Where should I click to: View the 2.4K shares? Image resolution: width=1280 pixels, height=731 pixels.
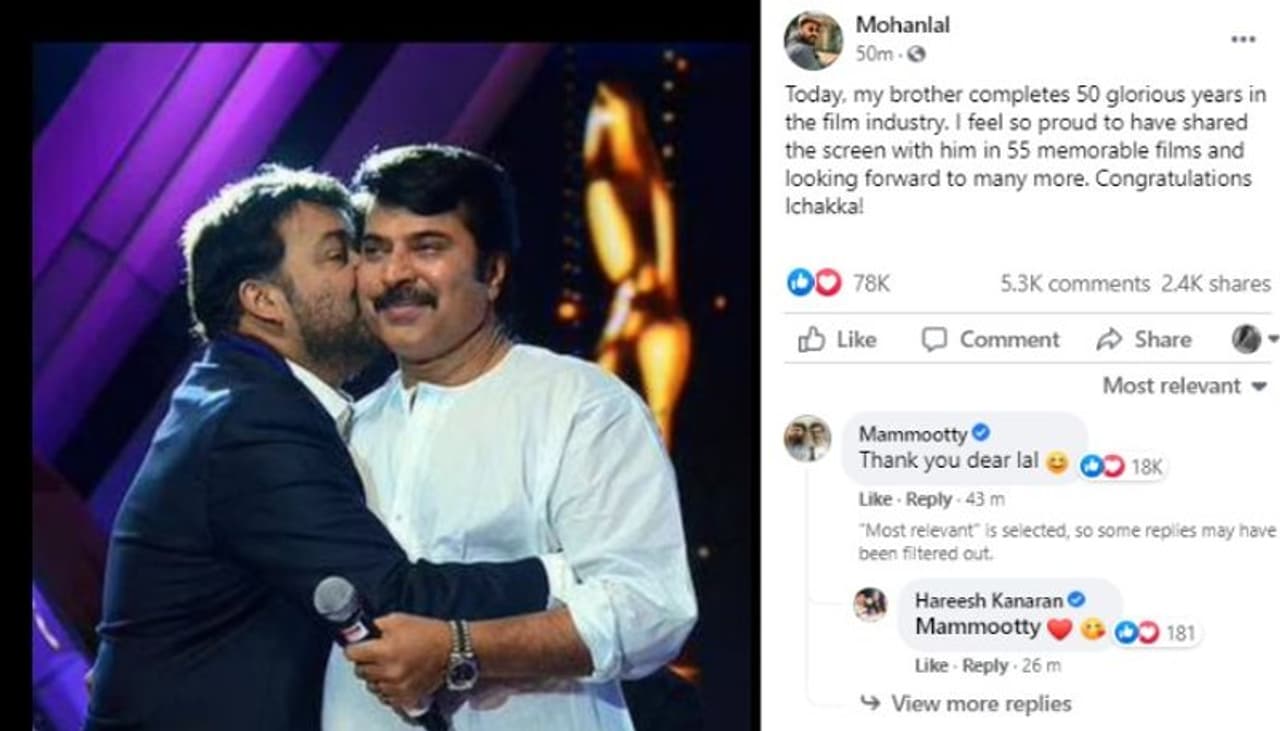[x=1215, y=284]
